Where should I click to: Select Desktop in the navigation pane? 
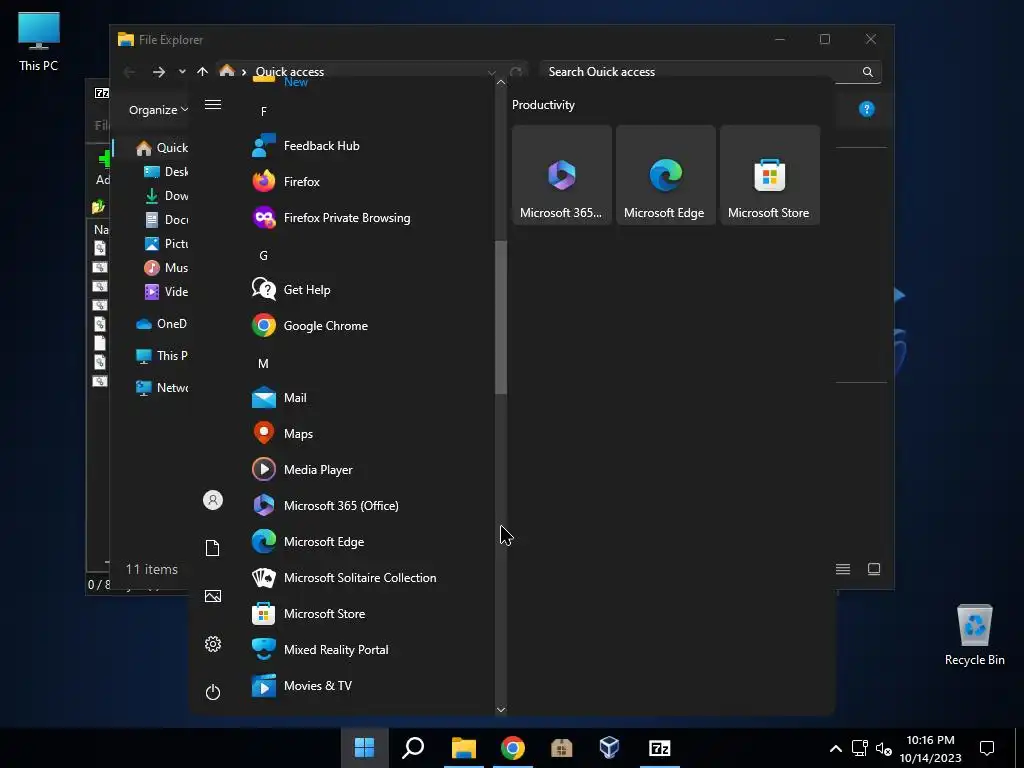pos(166,172)
